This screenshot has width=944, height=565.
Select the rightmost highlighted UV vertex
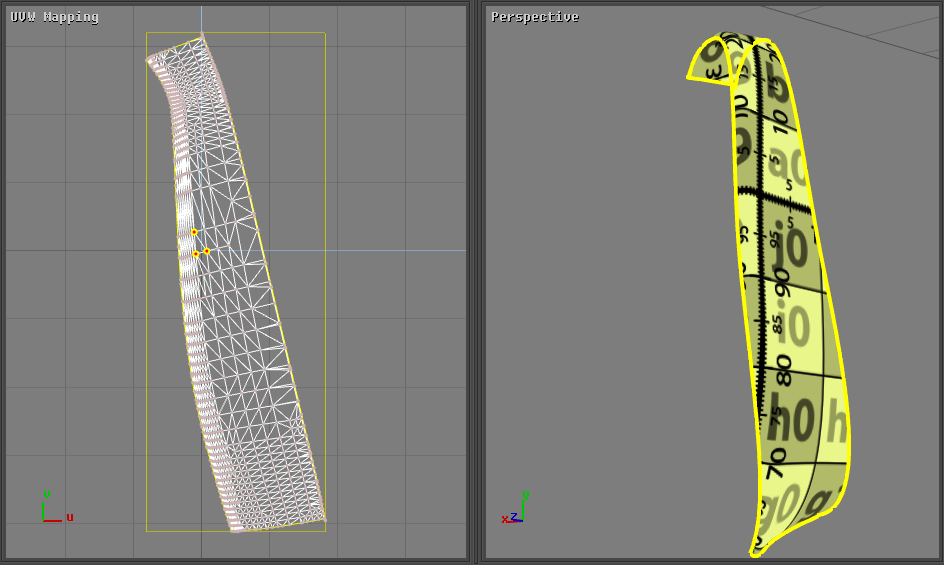(x=207, y=251)
